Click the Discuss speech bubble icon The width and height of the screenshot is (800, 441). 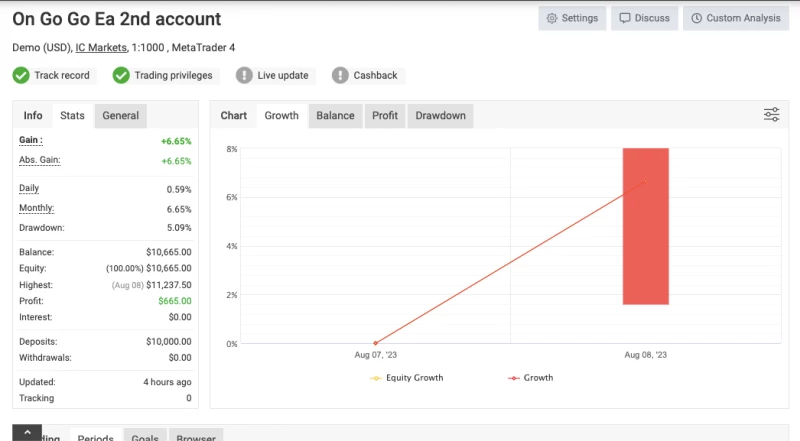click(625, 18)
